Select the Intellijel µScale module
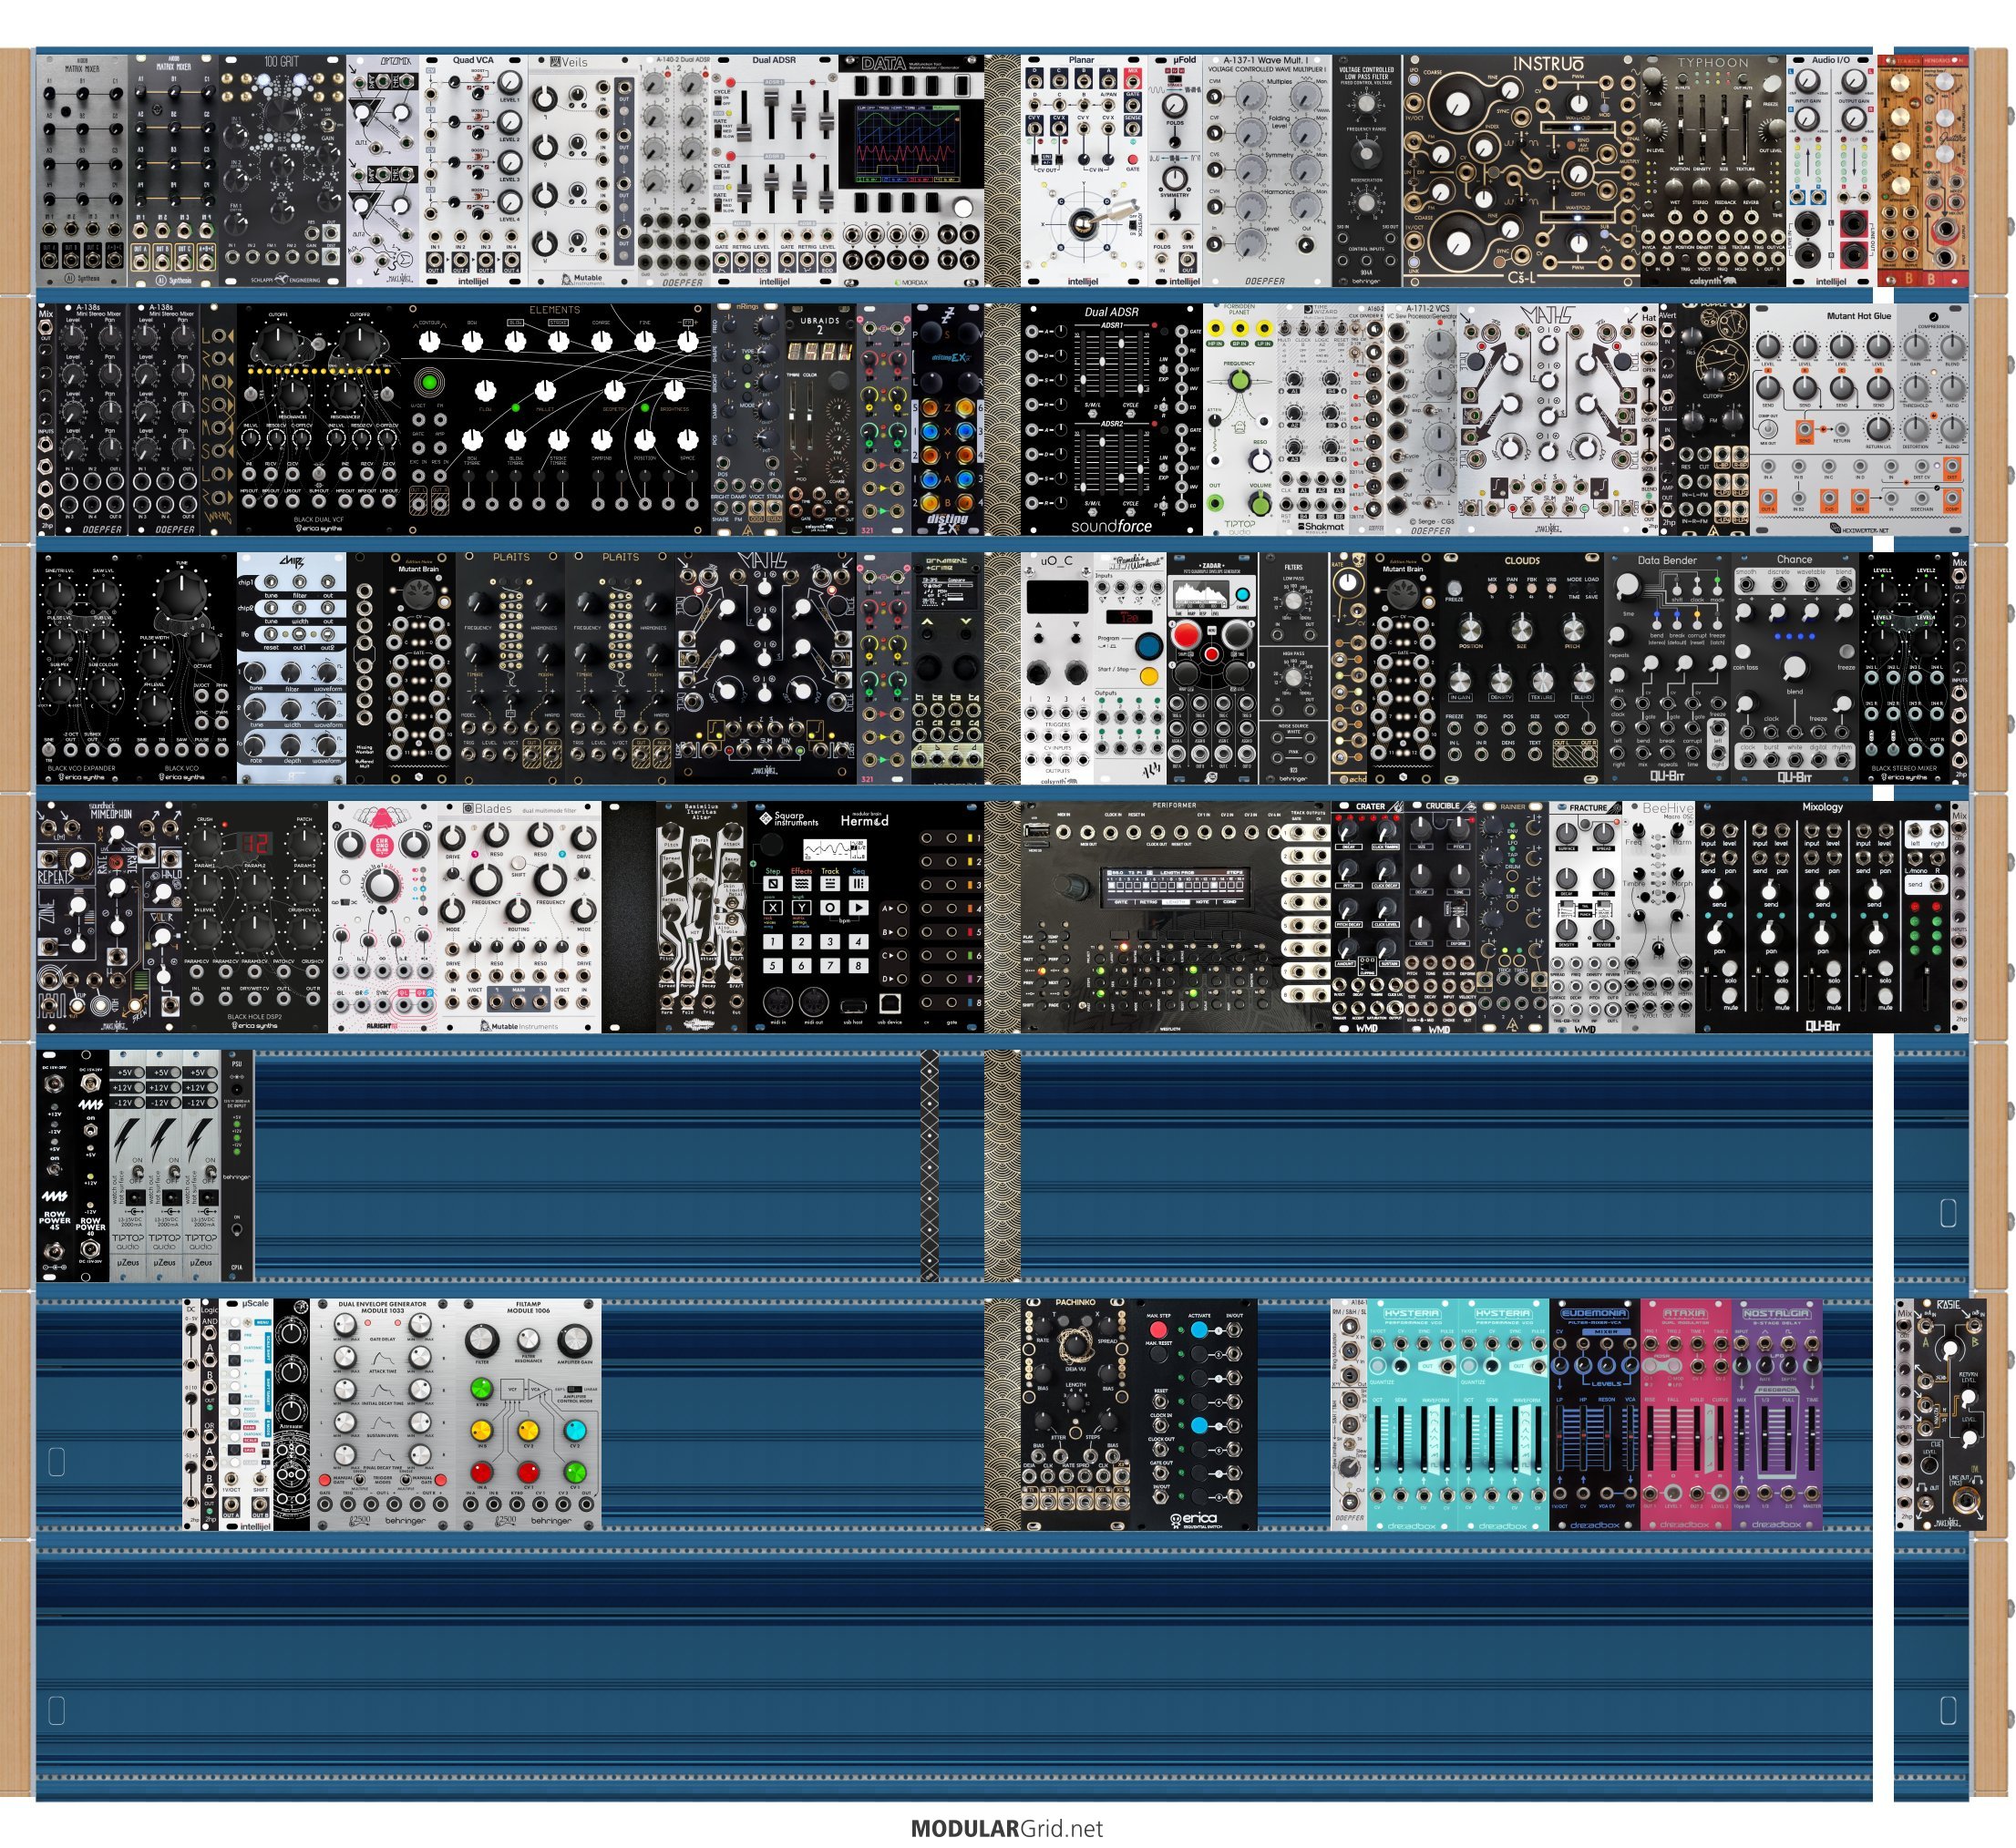2016x1848 pixels. pos(246,1415)
